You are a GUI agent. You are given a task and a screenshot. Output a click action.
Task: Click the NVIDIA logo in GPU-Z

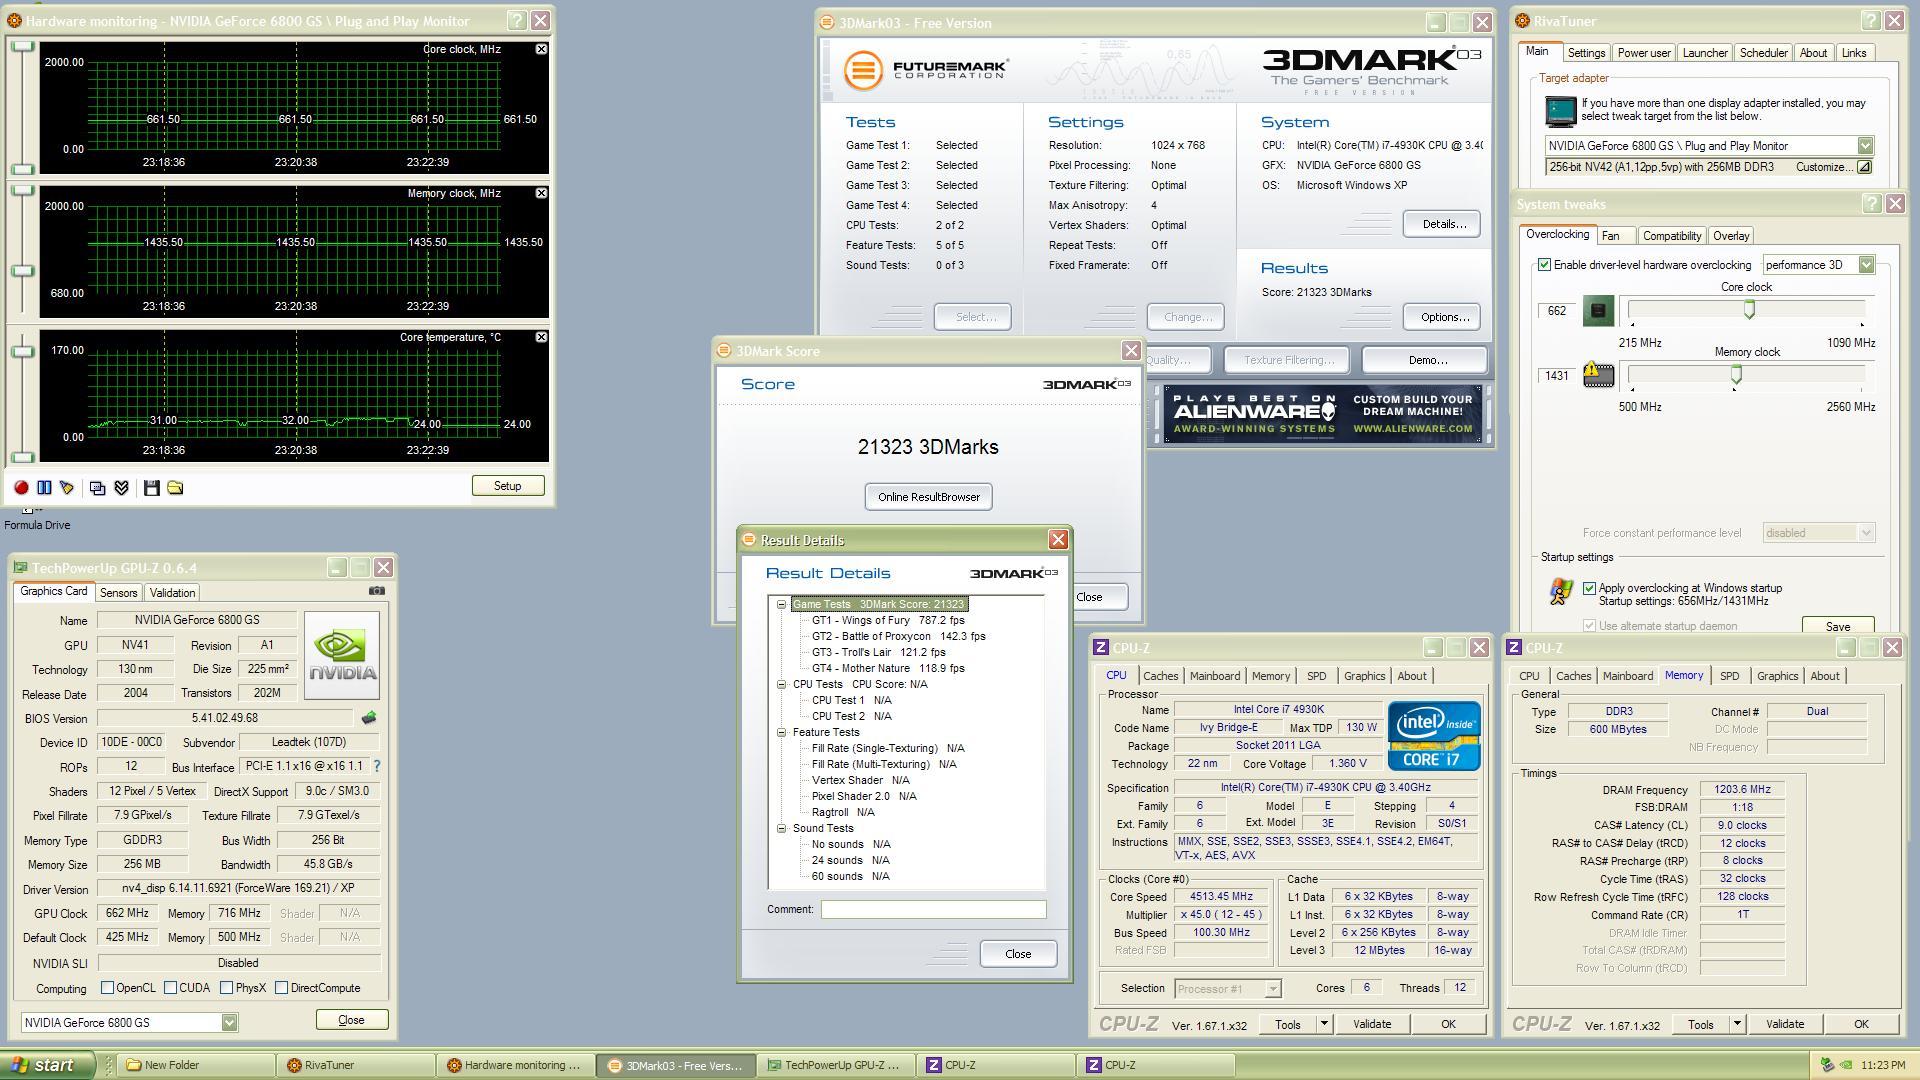coord(342,656)
